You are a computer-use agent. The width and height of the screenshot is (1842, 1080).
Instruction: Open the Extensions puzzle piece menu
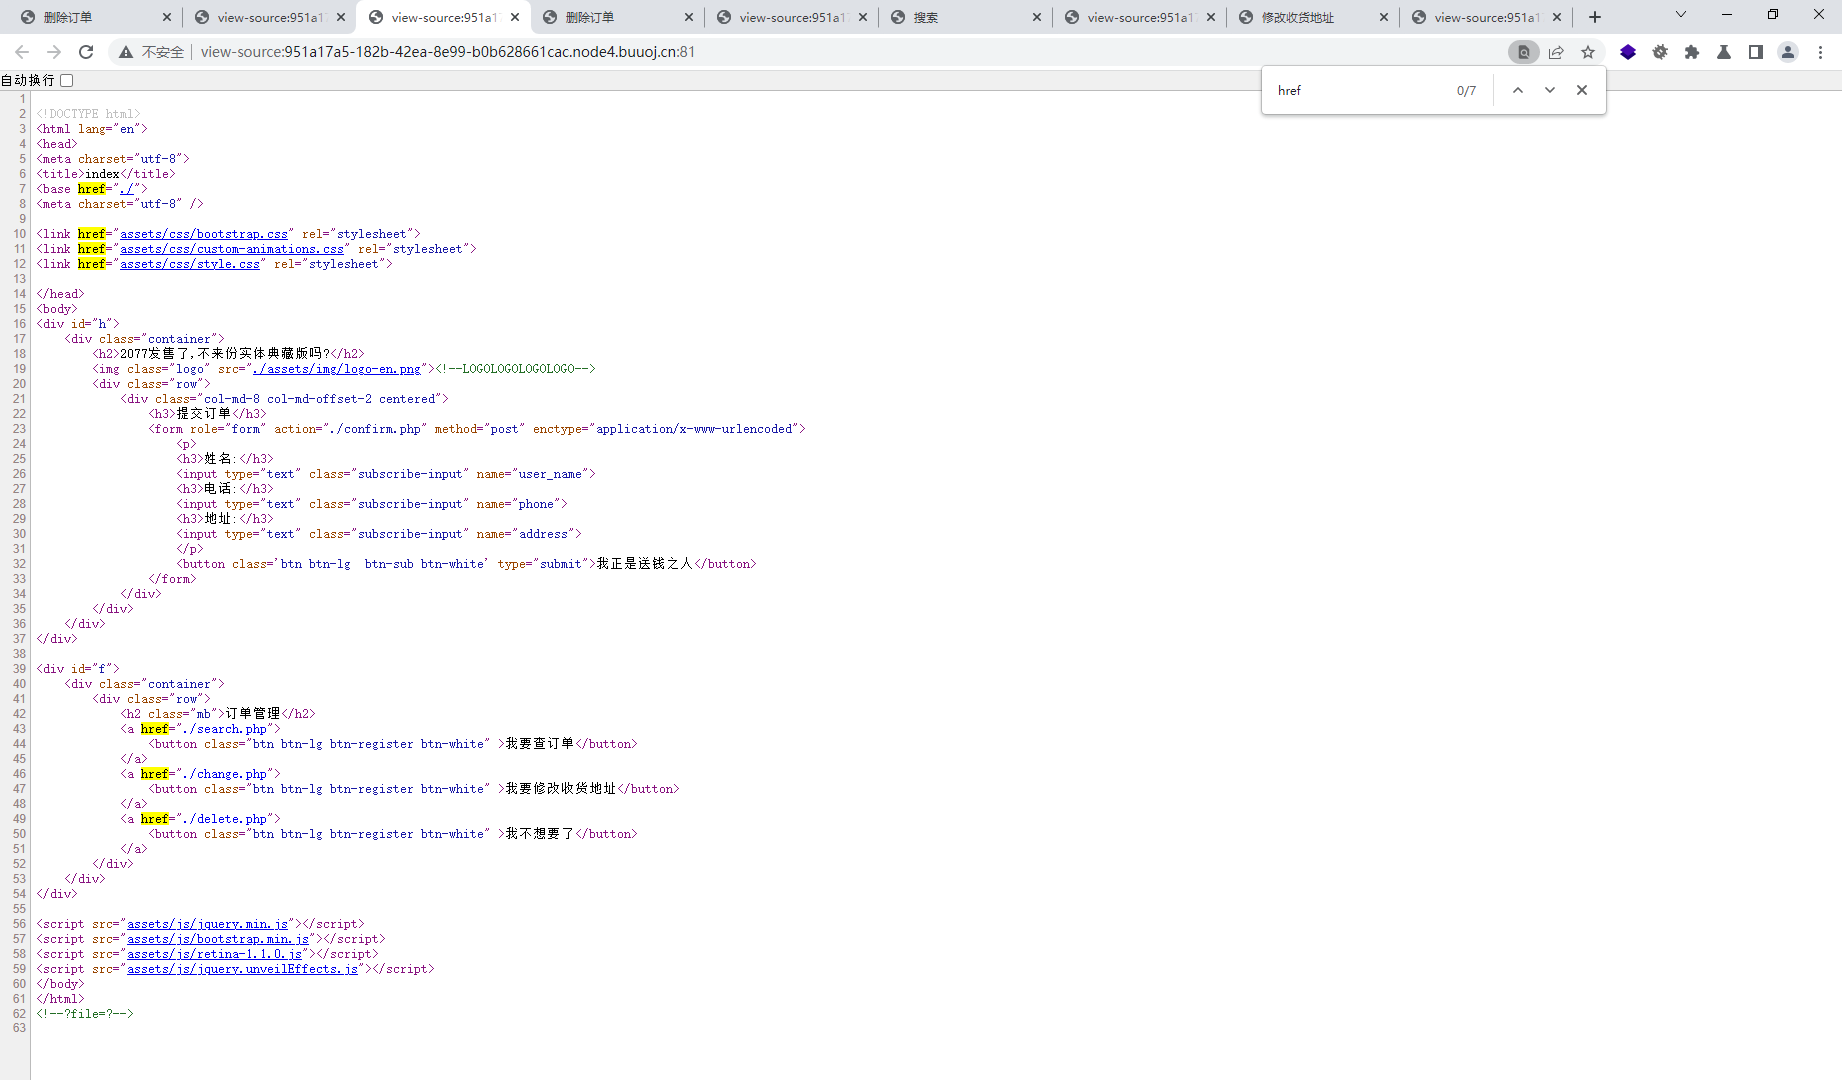point(1692,52)
